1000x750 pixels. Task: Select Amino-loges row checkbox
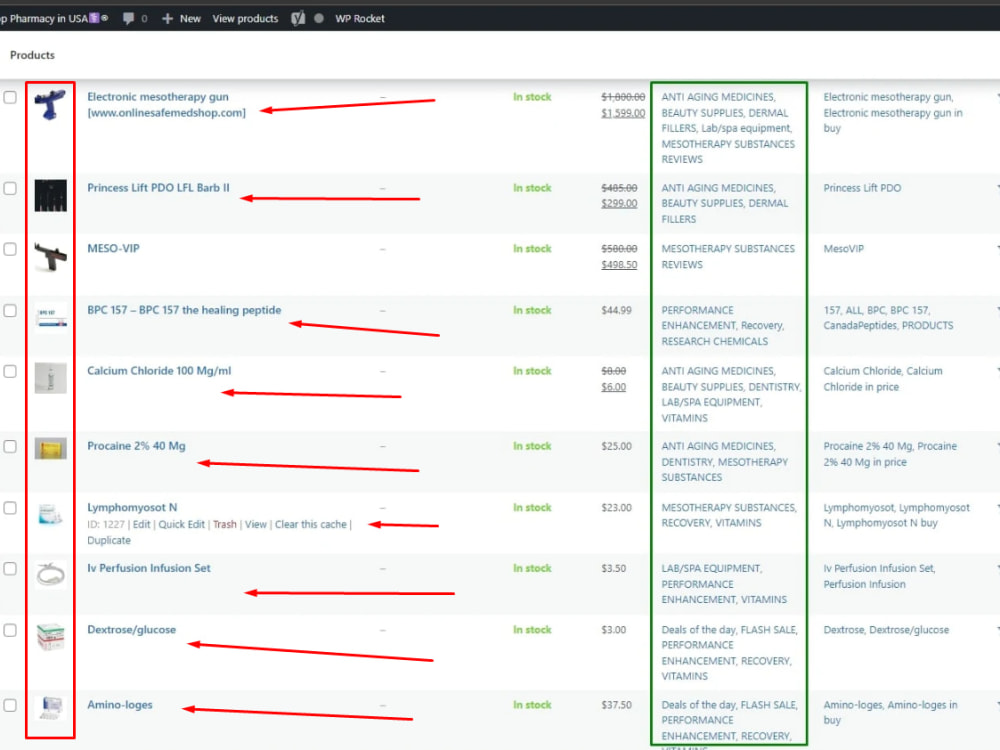[10, 705]
